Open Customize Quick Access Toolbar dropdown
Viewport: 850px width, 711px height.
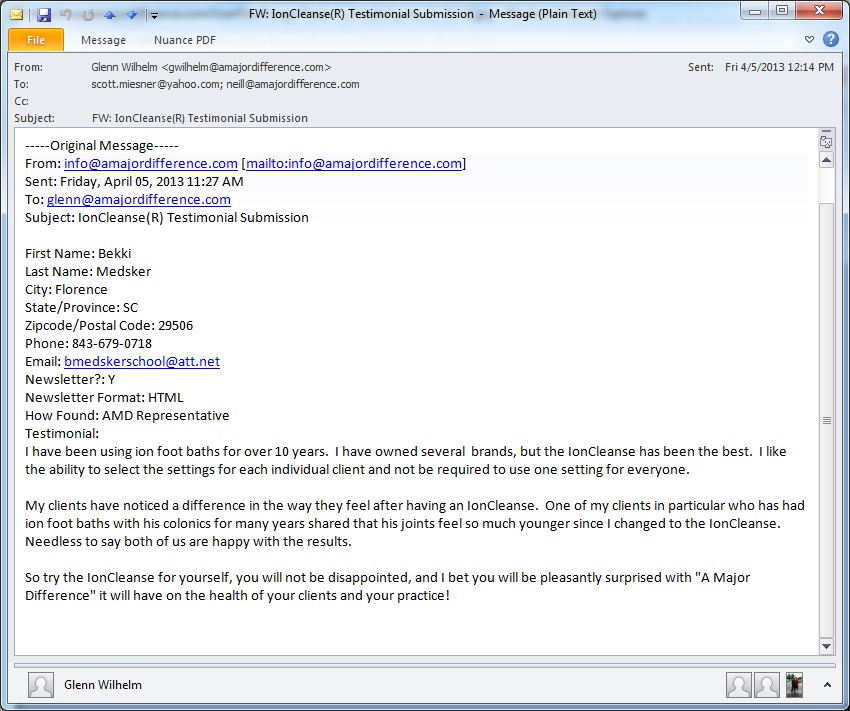tap(154, 15)
